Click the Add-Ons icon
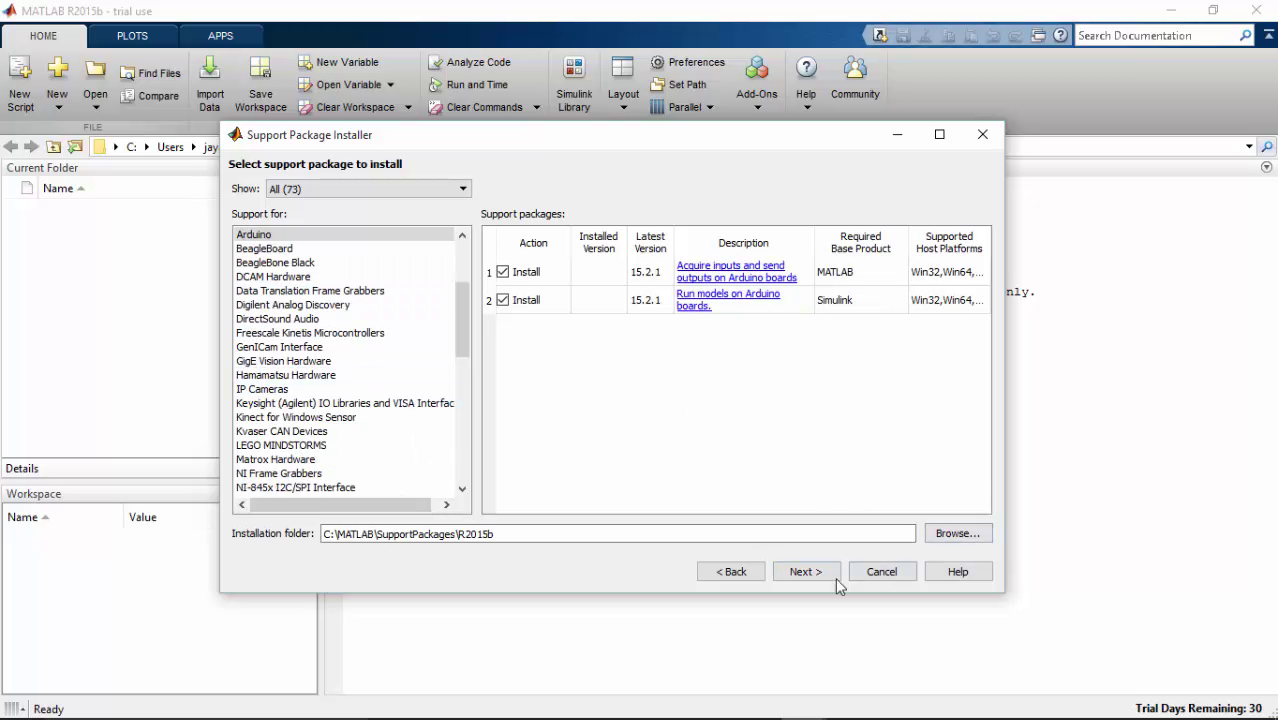This screenshot has height=720, width=1278. pyautogui.click(x=757, y=68)
